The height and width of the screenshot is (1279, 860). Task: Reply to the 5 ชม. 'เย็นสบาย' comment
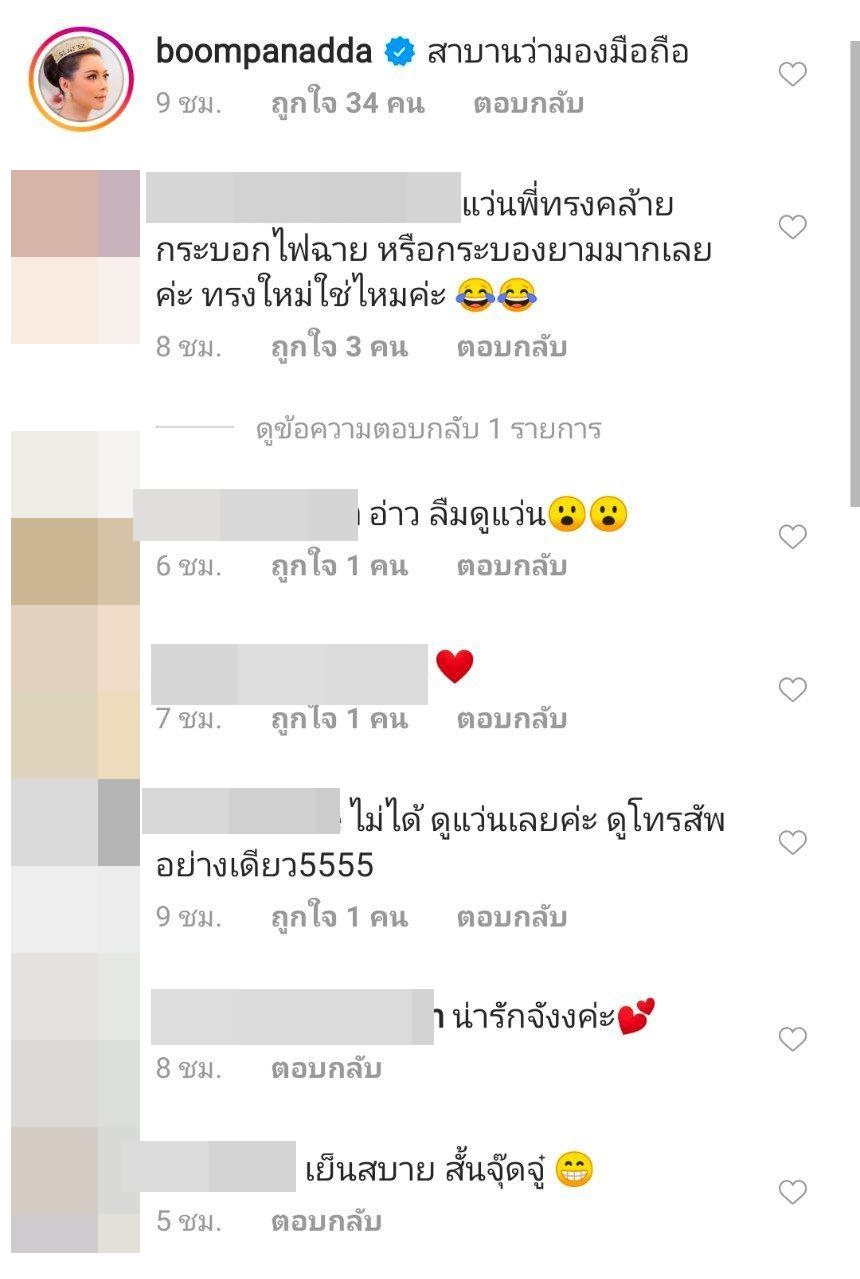(326, 1221)
